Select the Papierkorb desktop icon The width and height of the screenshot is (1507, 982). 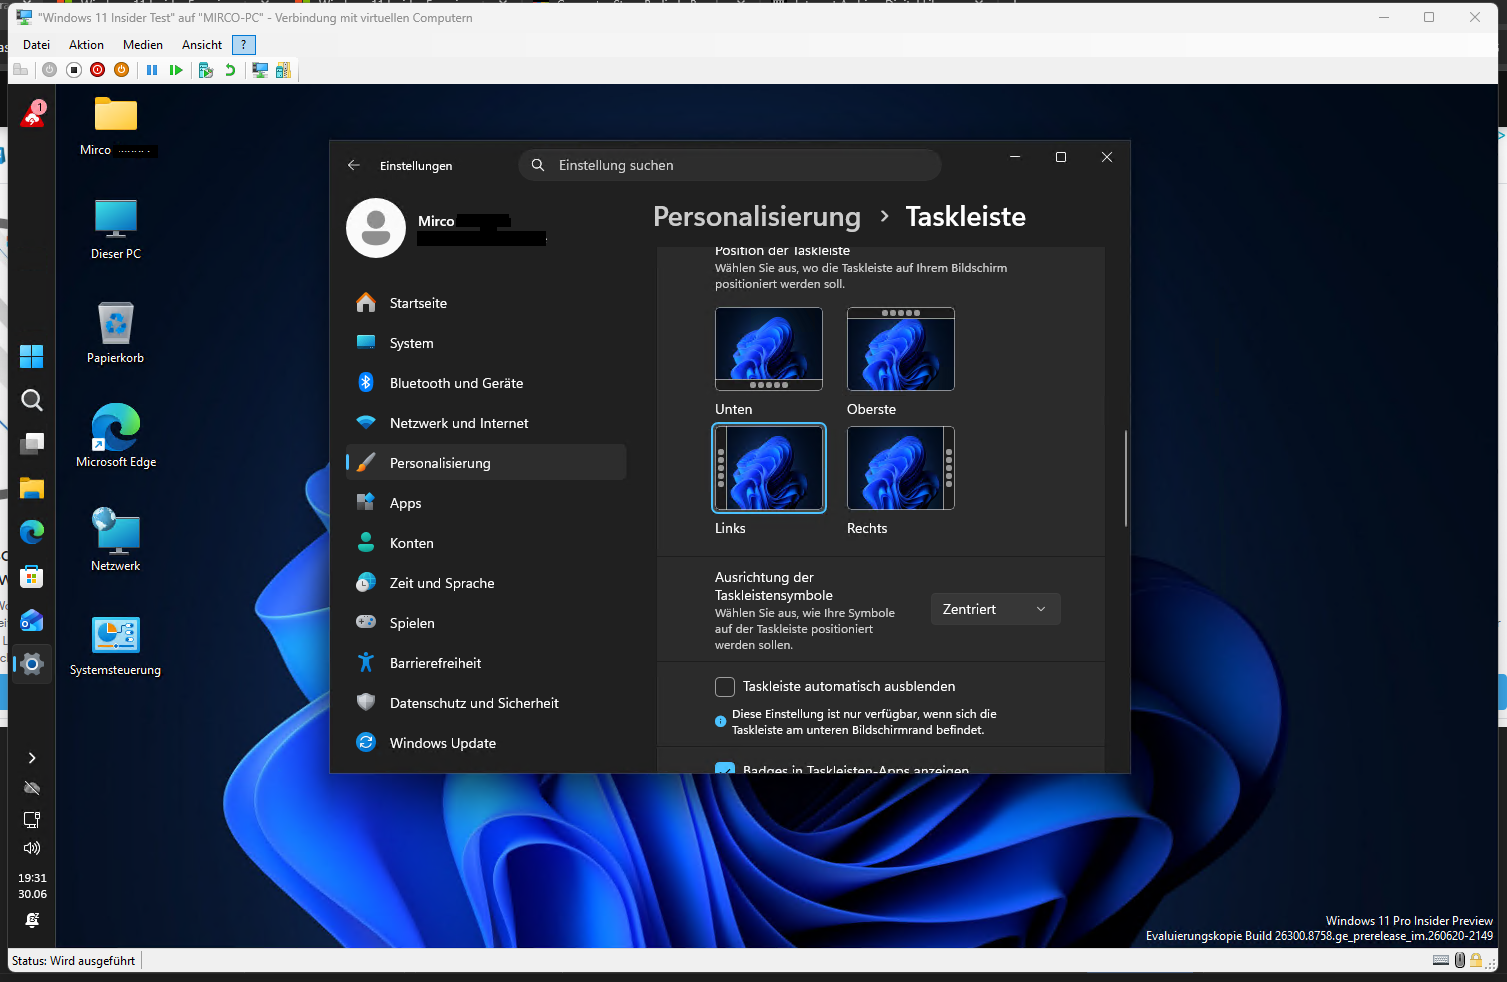point(116,333)
